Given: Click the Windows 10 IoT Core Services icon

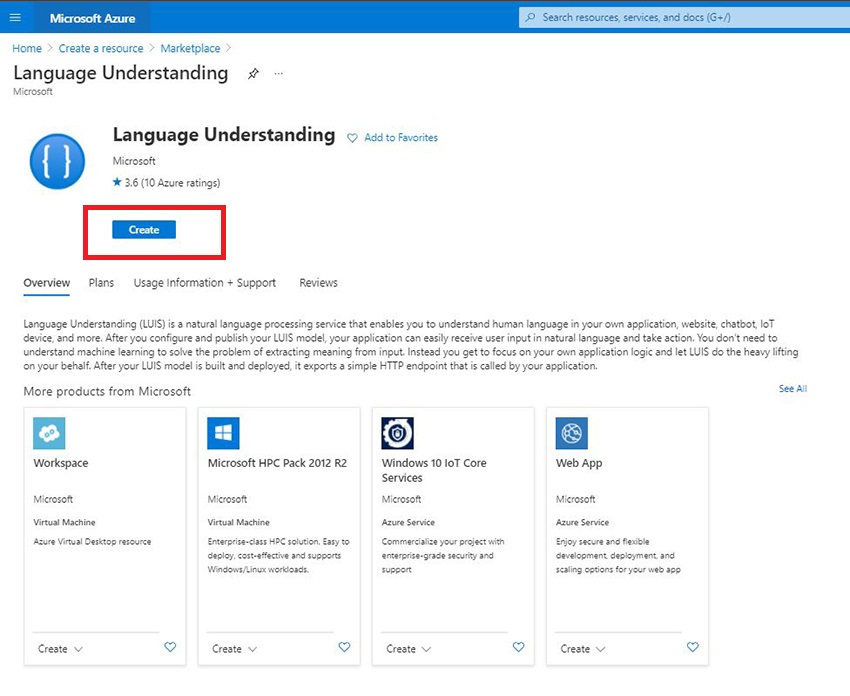Looking at the screenshot, I should (398, 433).
